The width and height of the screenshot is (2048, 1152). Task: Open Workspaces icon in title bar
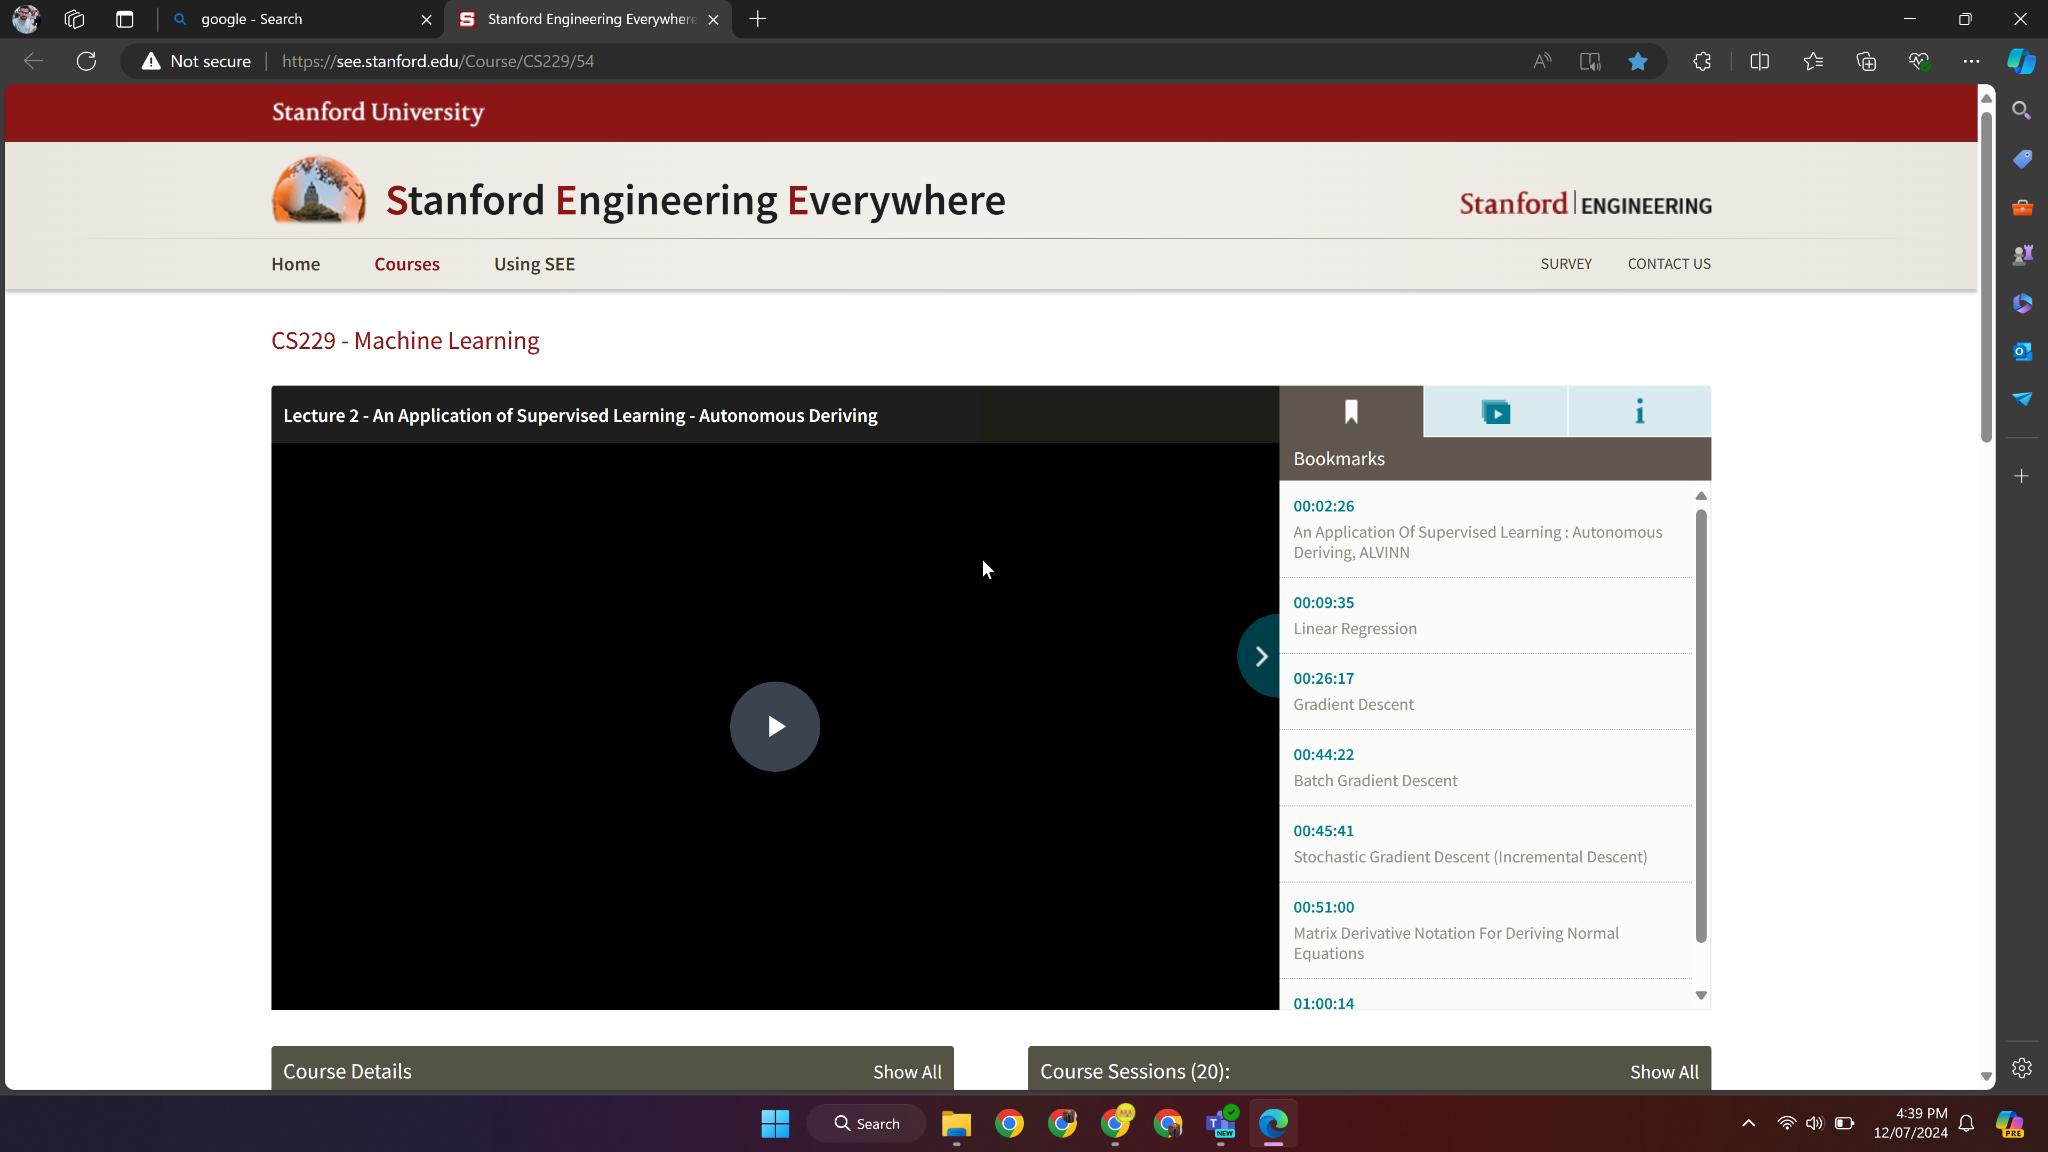74,19
